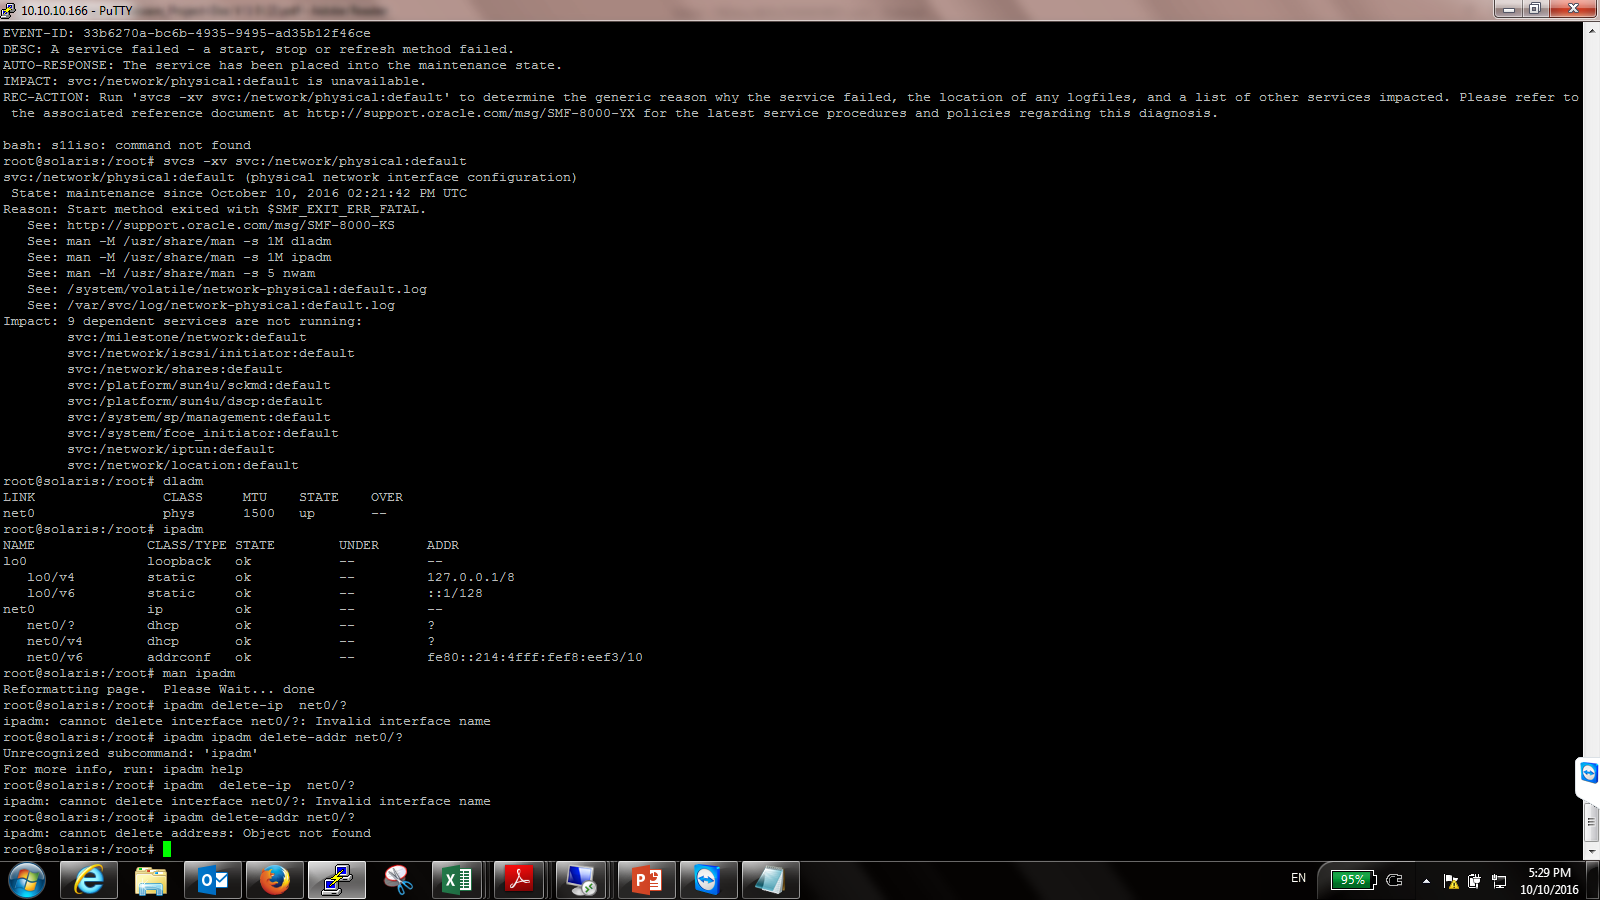Screen dimensions: 1600x900
Task: Click the safely remove hardware icon
Action: click(x=1474, y=881)
